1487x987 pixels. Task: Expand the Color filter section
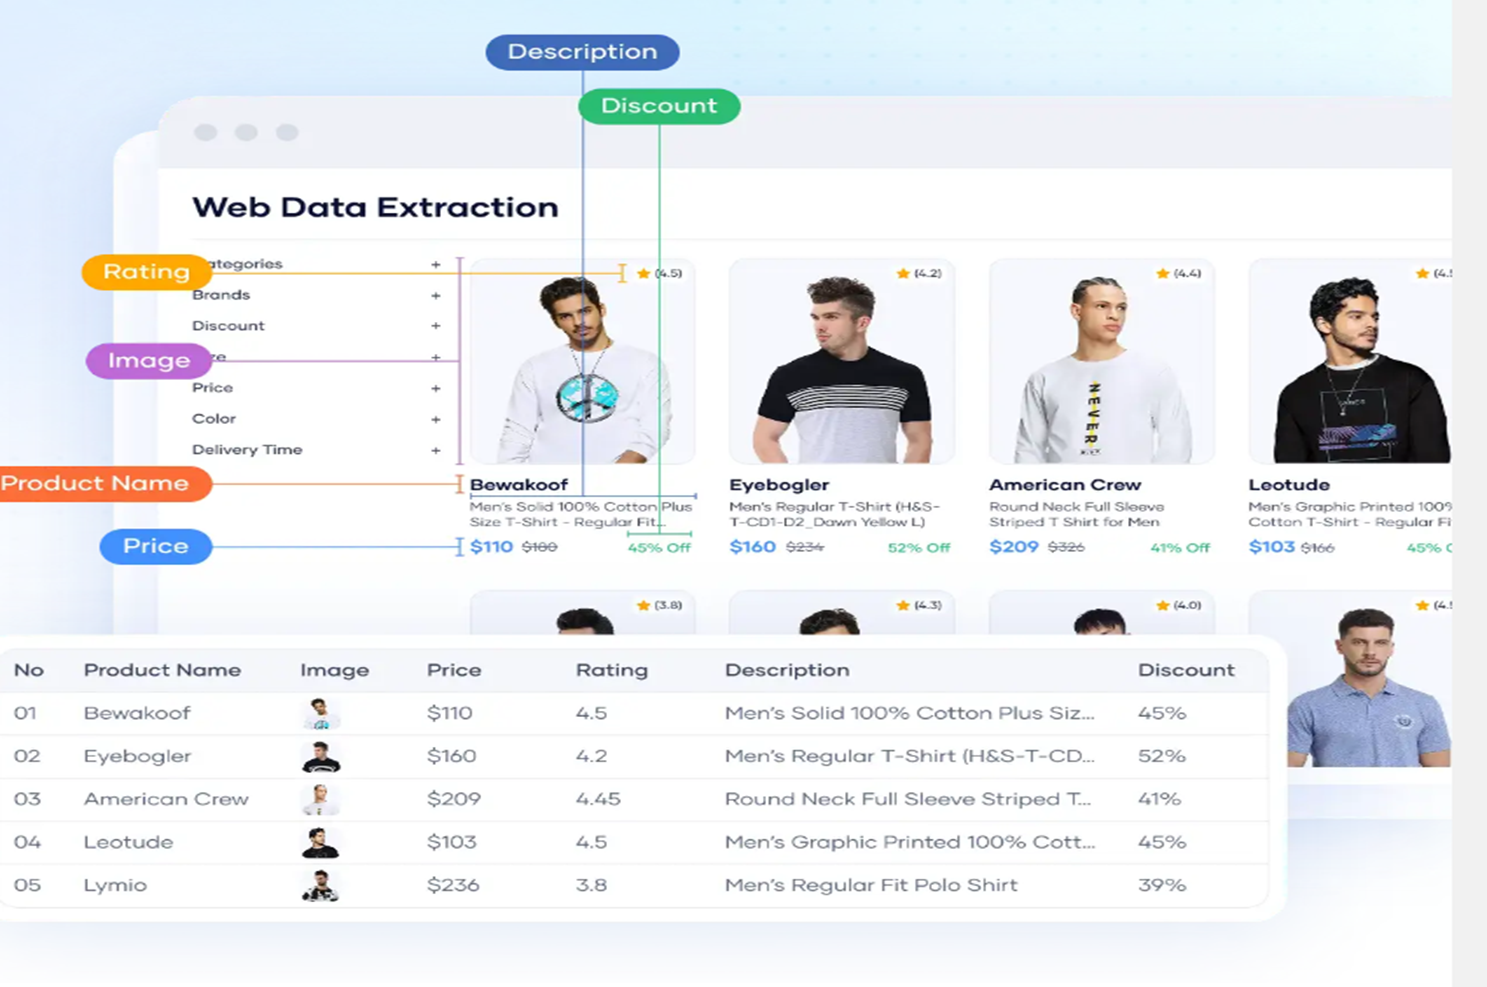[x=436, y=419]
